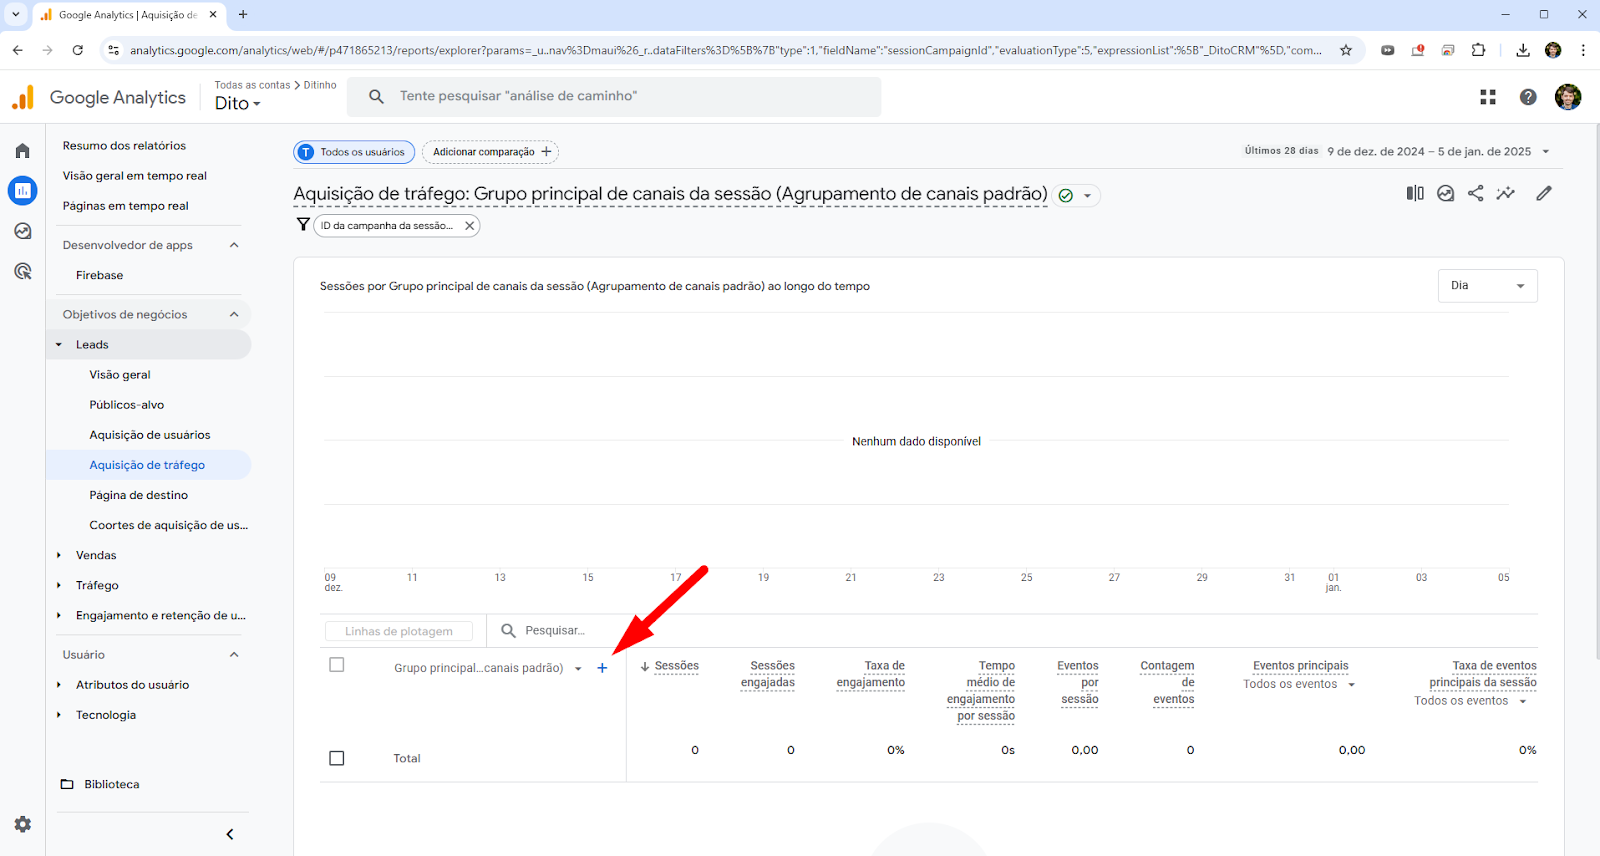Open Admin settings gear icon
The width and height of the screenshot is (1600, 856).
[22, 824]
